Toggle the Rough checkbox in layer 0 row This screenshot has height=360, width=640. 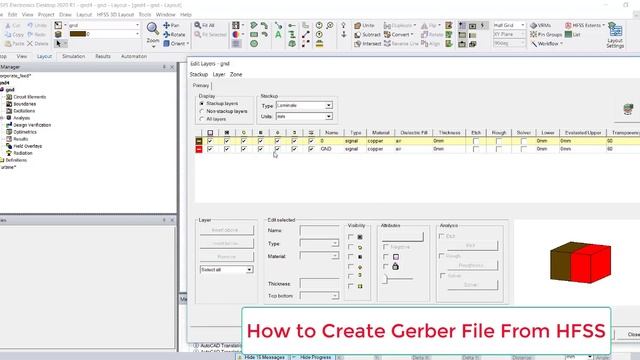click(x=498, y=141)
